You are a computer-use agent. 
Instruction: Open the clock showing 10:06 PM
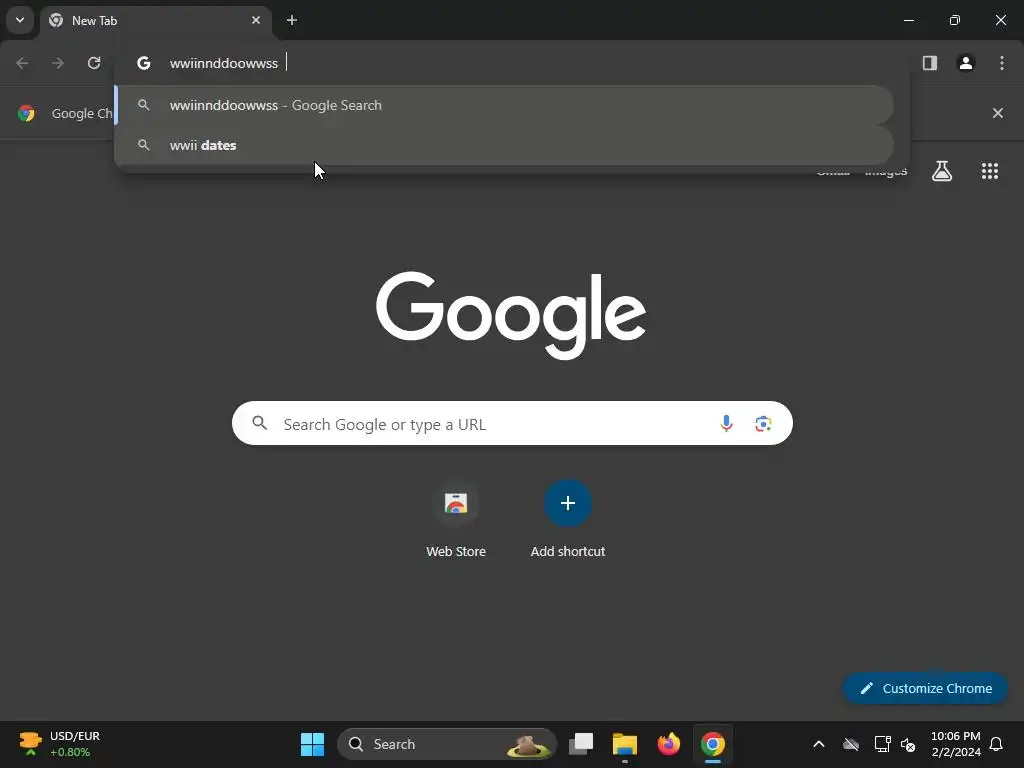point(955,744)
